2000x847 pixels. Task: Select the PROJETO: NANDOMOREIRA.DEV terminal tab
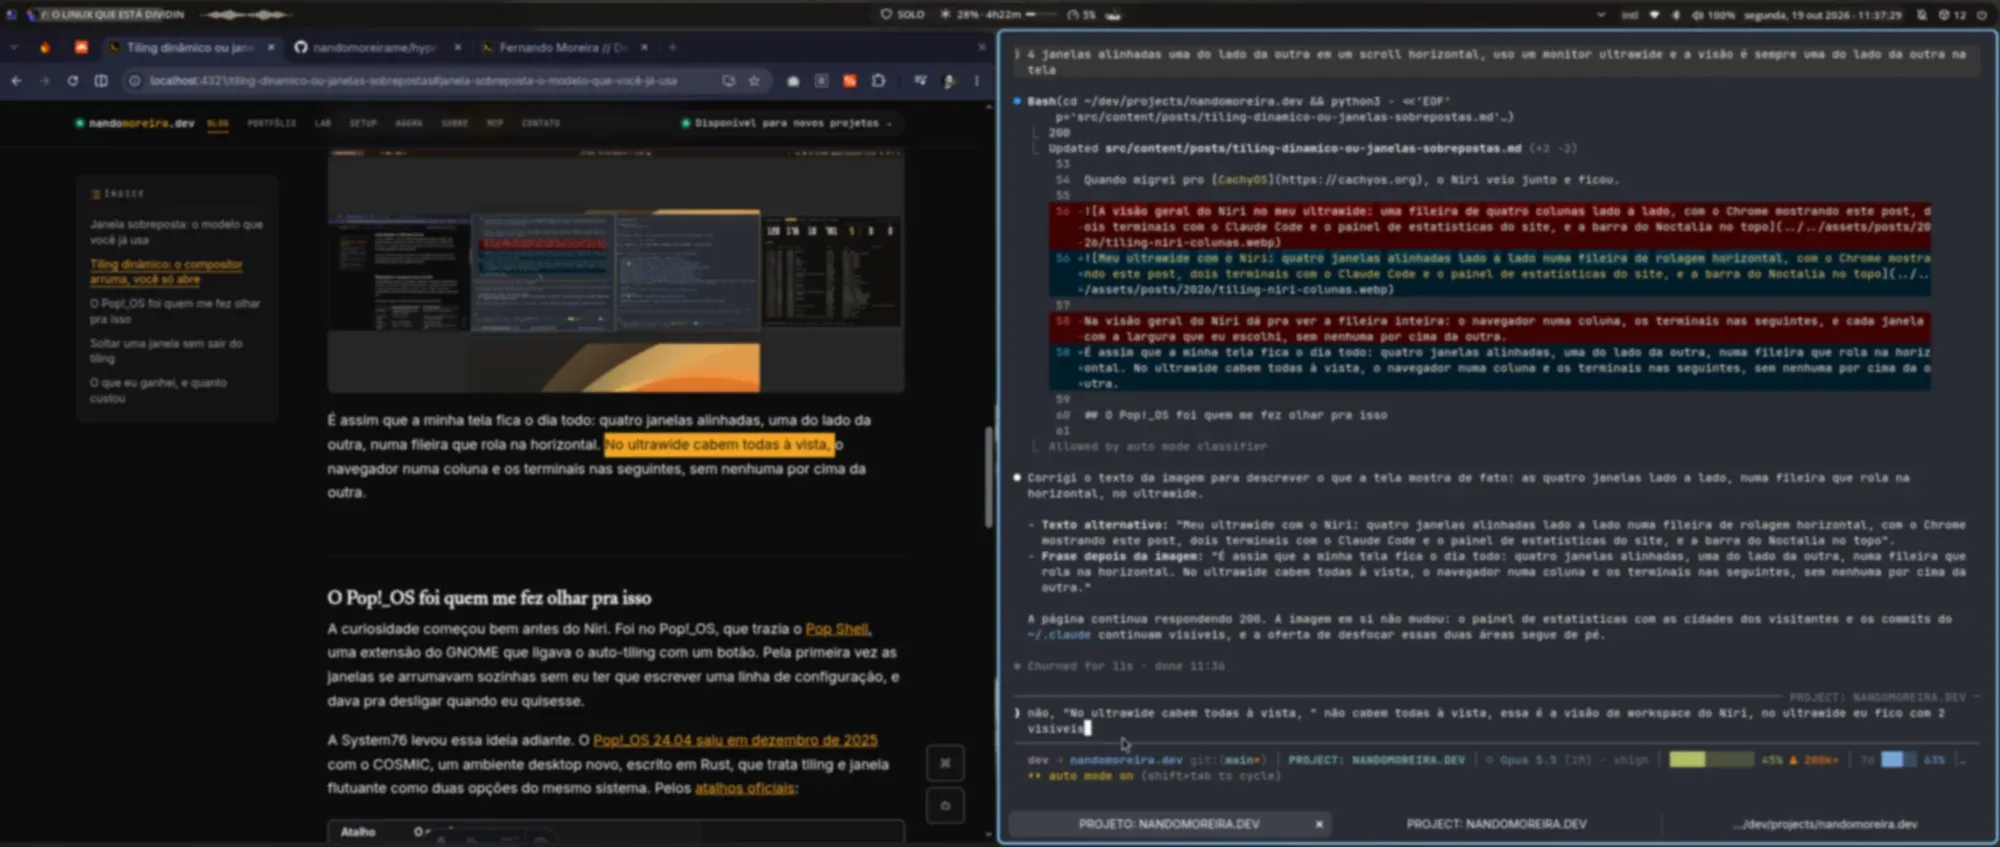click(x=1168, y=824)
